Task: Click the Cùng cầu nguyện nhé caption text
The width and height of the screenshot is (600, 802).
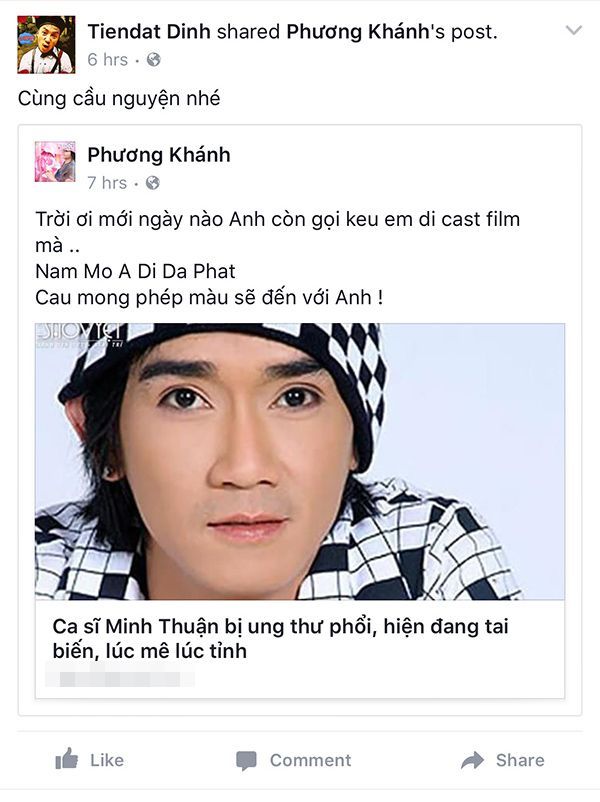Action: pos(119,99)
